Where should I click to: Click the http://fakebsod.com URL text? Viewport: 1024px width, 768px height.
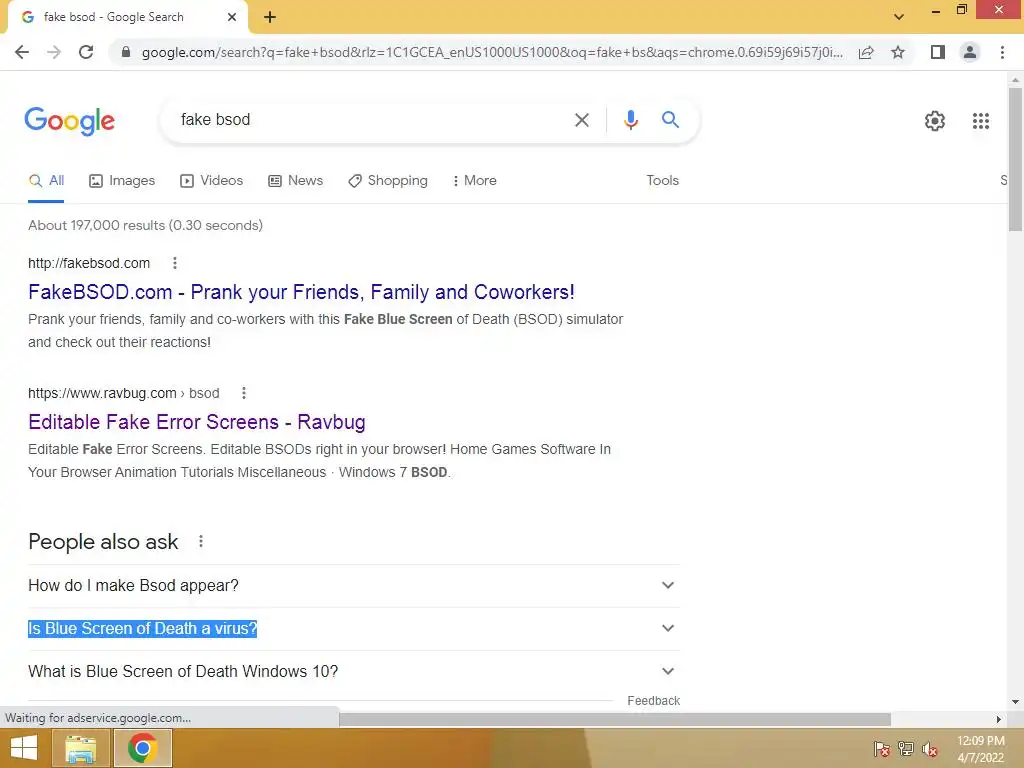click(89, 263)
